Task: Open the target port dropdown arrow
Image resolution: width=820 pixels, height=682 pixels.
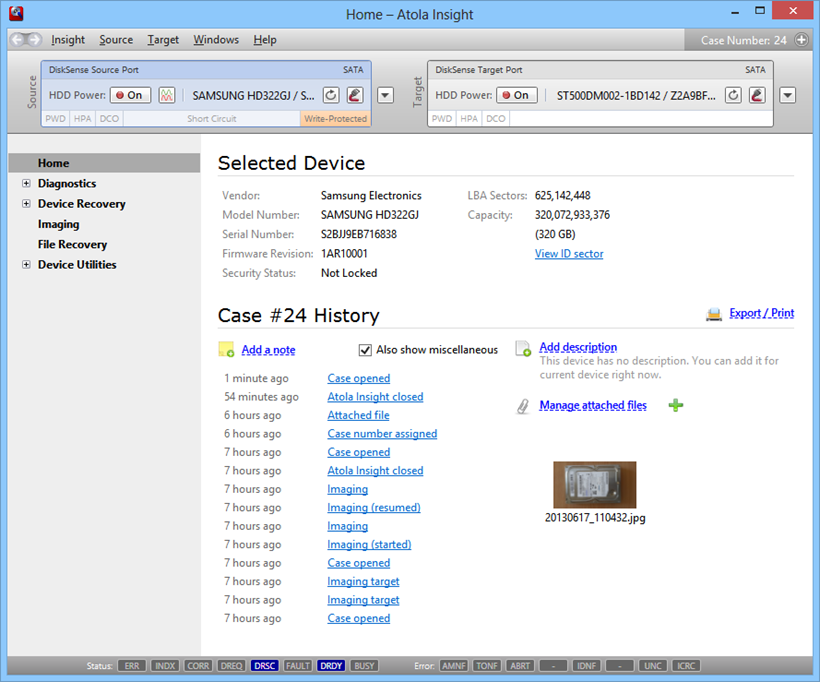Action: tap(788, 95)
